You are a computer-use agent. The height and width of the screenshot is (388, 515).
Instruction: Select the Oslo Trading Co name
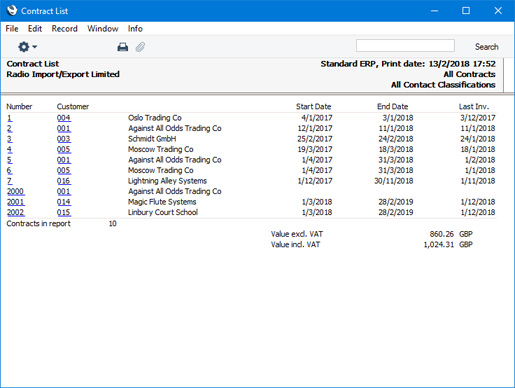(x=155, y=118)
